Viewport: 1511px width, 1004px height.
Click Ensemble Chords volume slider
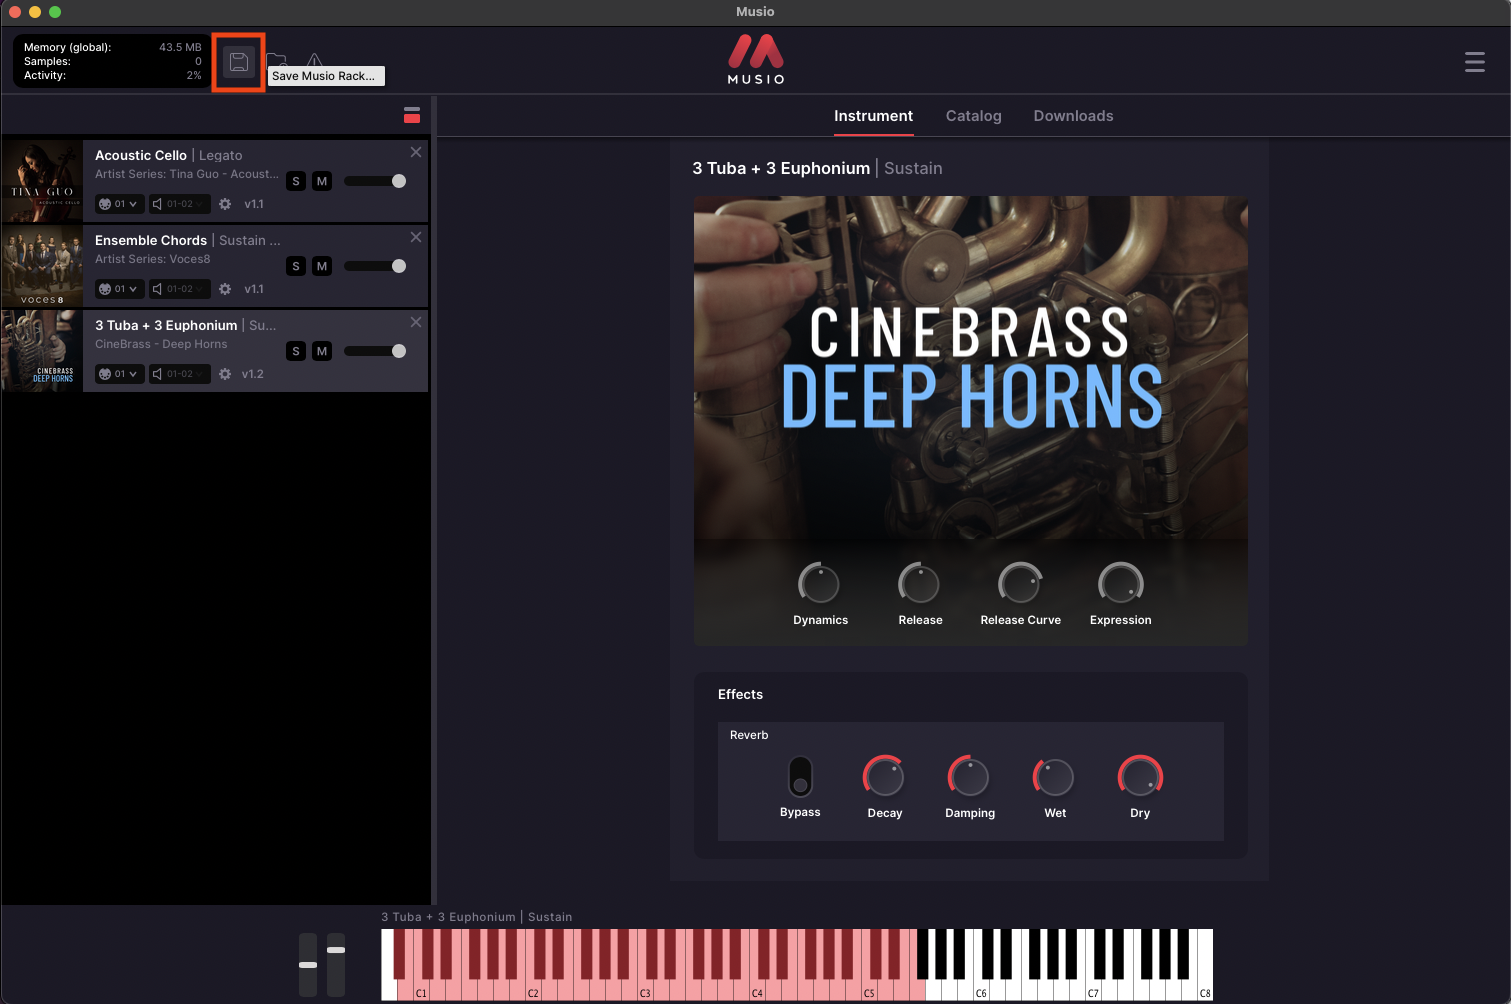point(375,266)
